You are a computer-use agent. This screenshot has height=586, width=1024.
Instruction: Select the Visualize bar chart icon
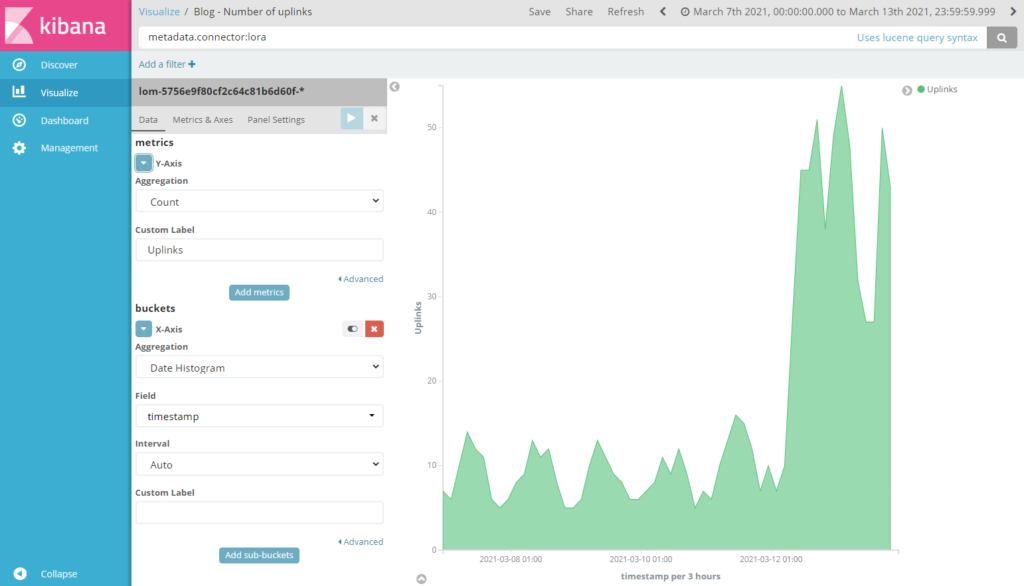pyautogui.click(x=19, y=92)
